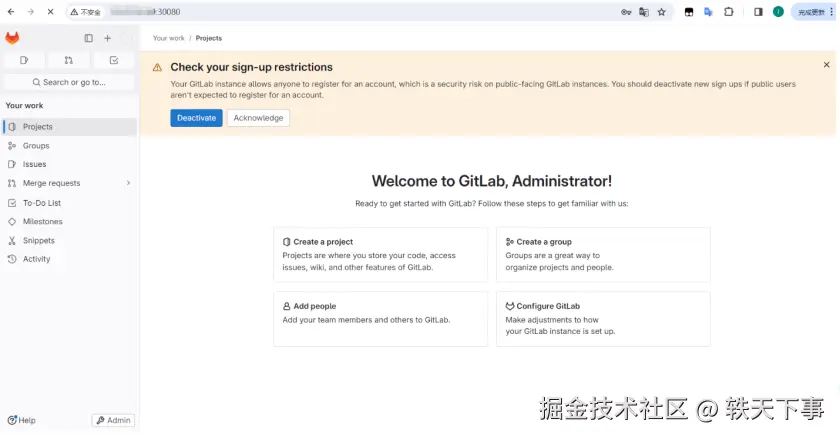Open Activity in the sidebar
The width and height of the screenshot is (840, 438).
pos(70,259)
